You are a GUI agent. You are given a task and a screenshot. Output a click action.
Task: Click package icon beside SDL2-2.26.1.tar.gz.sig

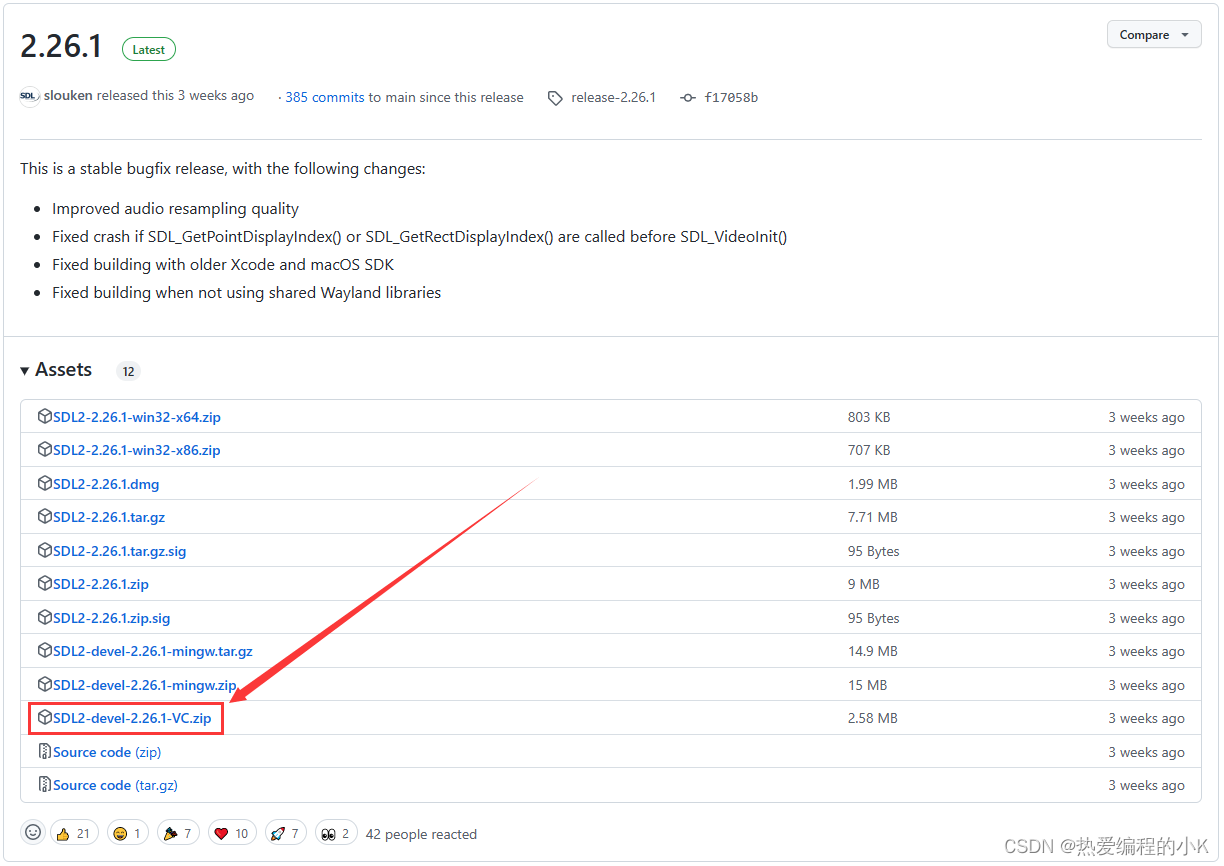pyautogui.click(x=44, y=550)
